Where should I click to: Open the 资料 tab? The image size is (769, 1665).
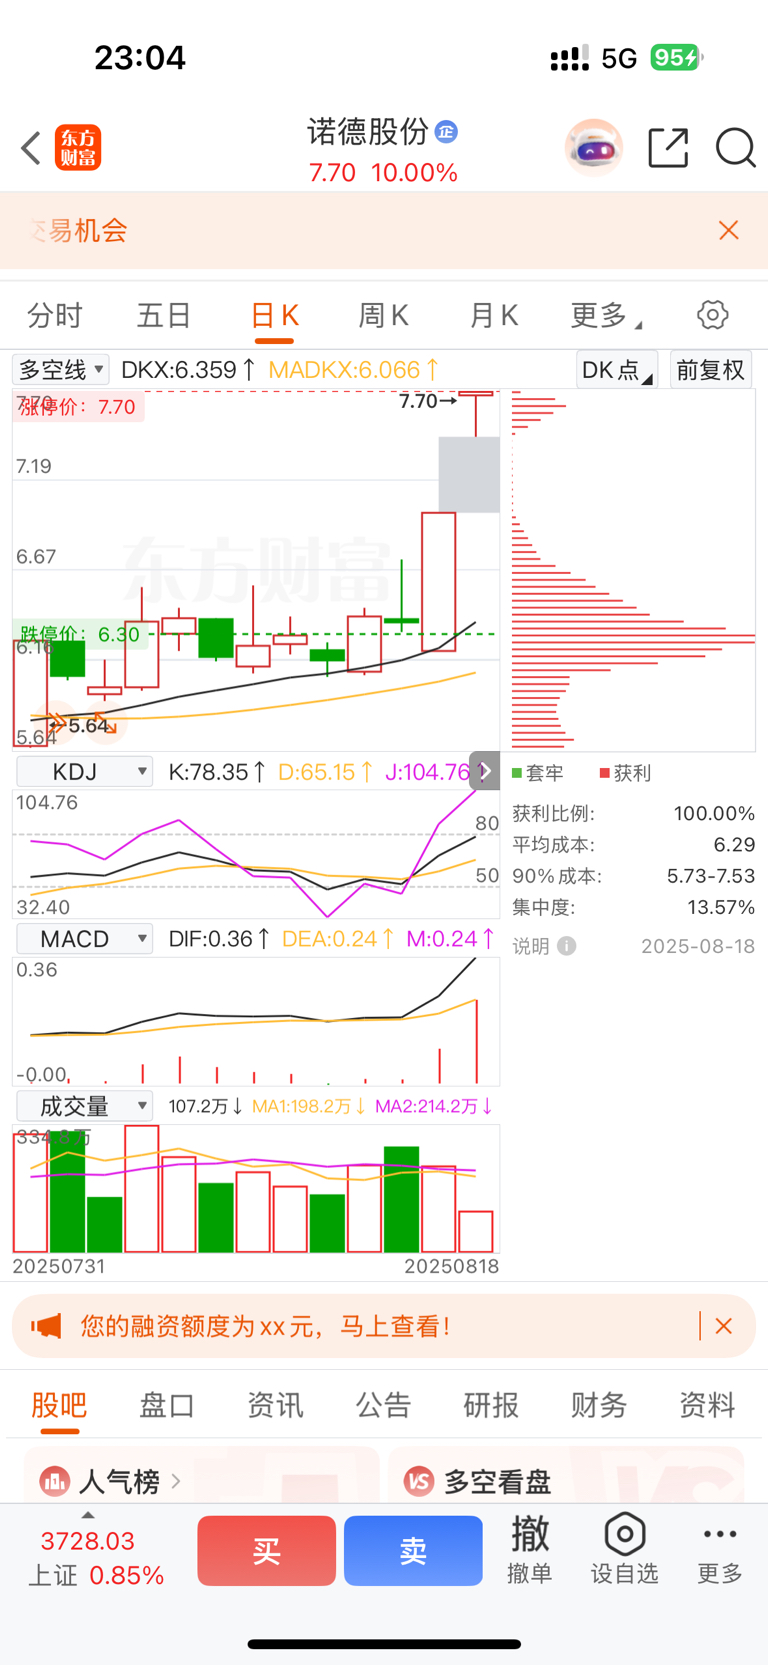tap(707, 1405)
